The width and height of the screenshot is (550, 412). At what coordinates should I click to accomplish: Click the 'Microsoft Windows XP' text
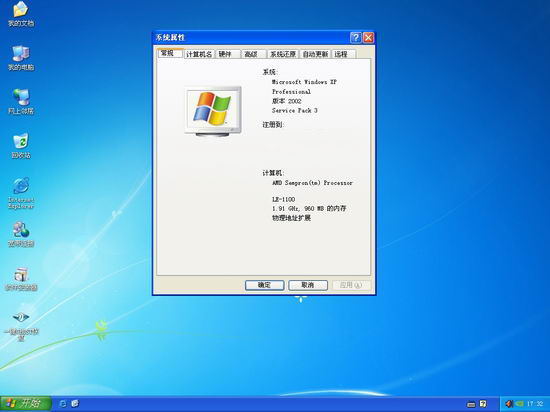[x=304, y=82]
